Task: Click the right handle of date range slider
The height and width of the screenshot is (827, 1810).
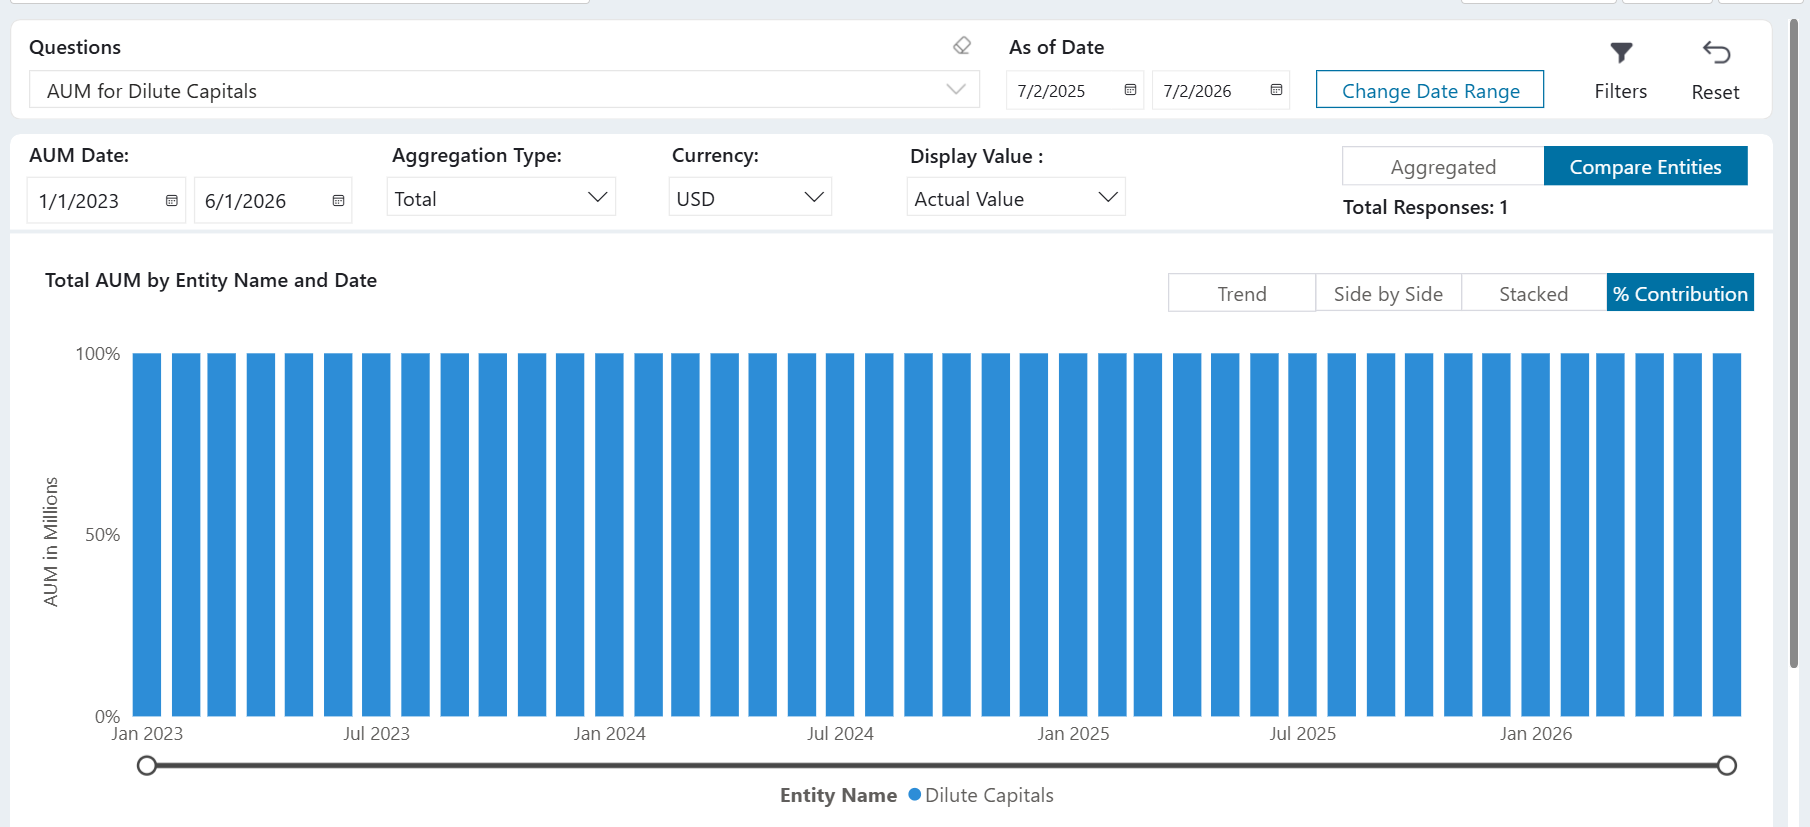Action: (x=1726, y=765)
